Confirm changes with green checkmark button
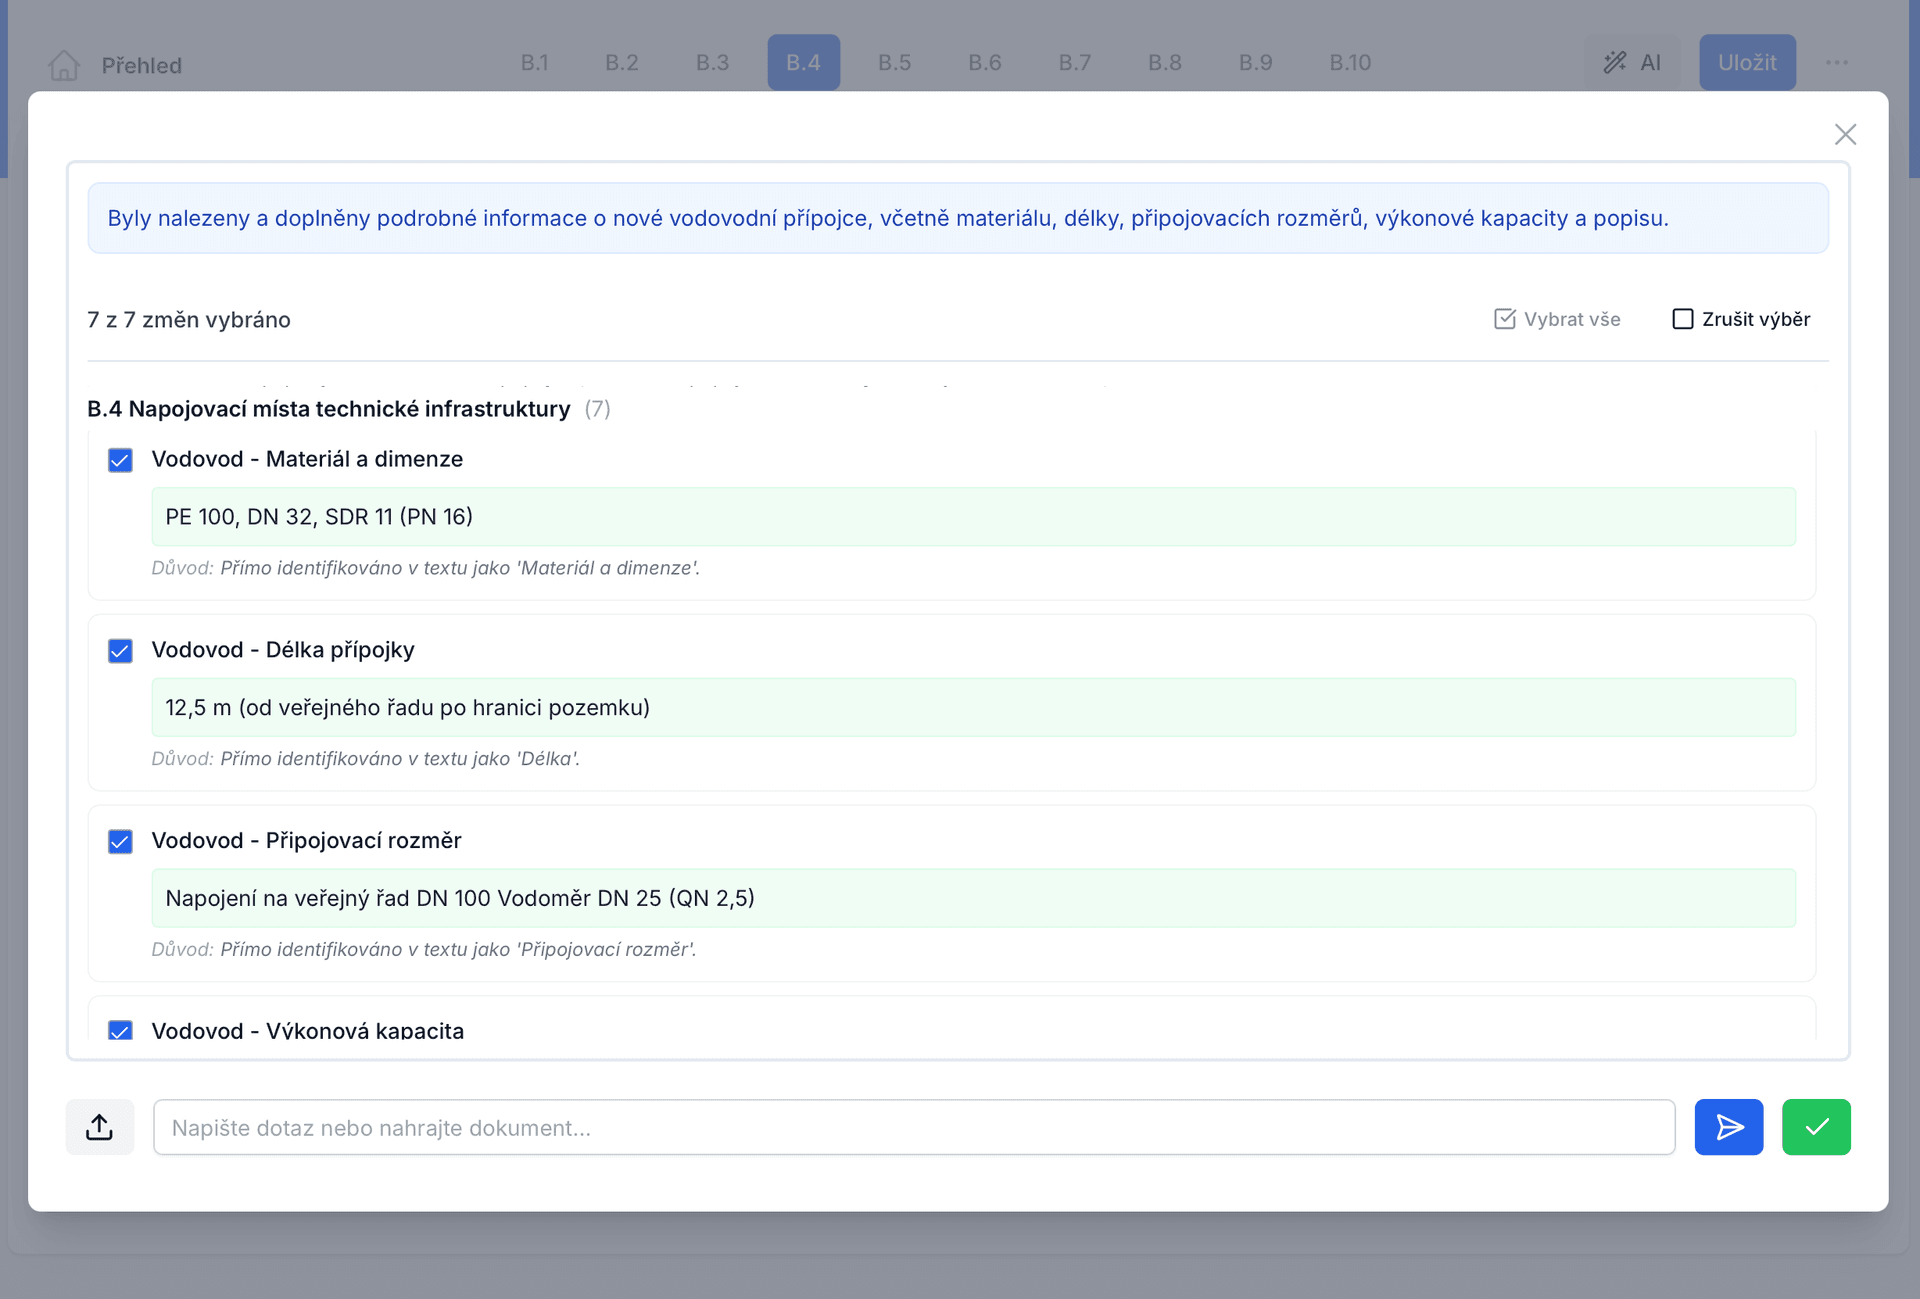The width and height of the screenshot is (1920, 1299). click(1815, 1127)
